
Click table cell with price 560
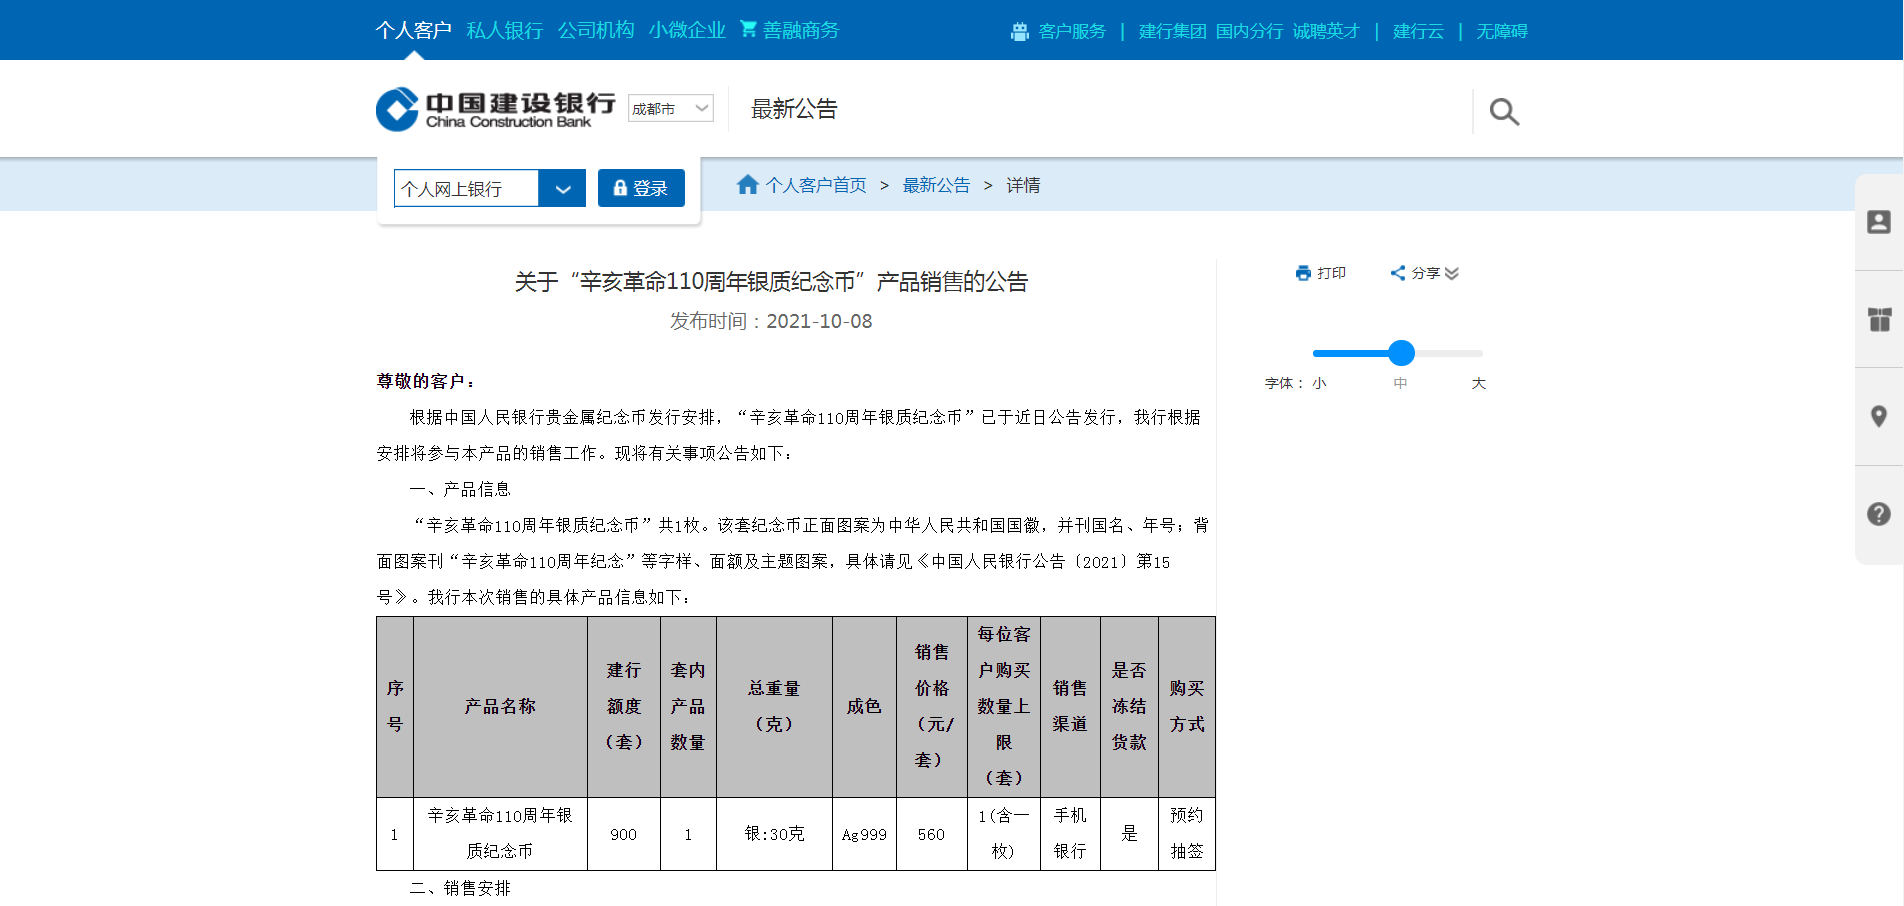(x=931, y=834)
